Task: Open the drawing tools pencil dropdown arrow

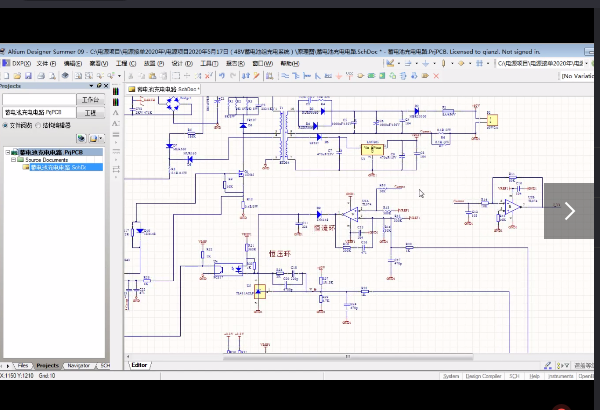Action: 399,63
